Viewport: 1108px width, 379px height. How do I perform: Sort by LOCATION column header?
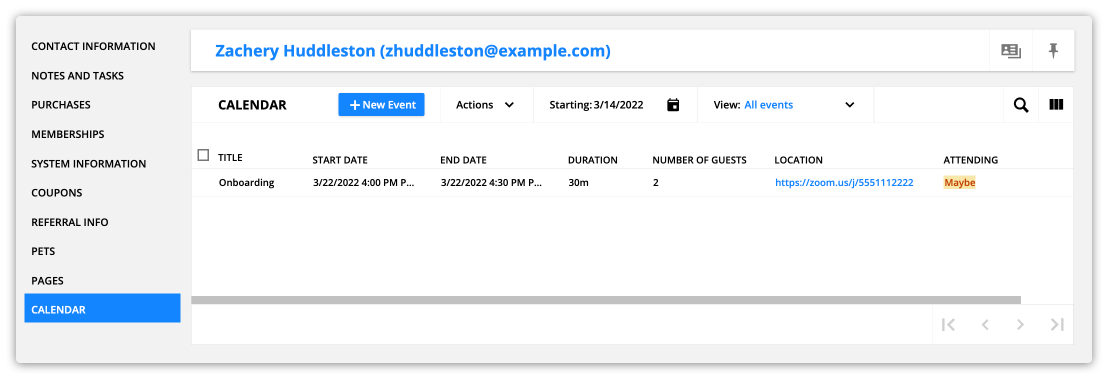798,161
